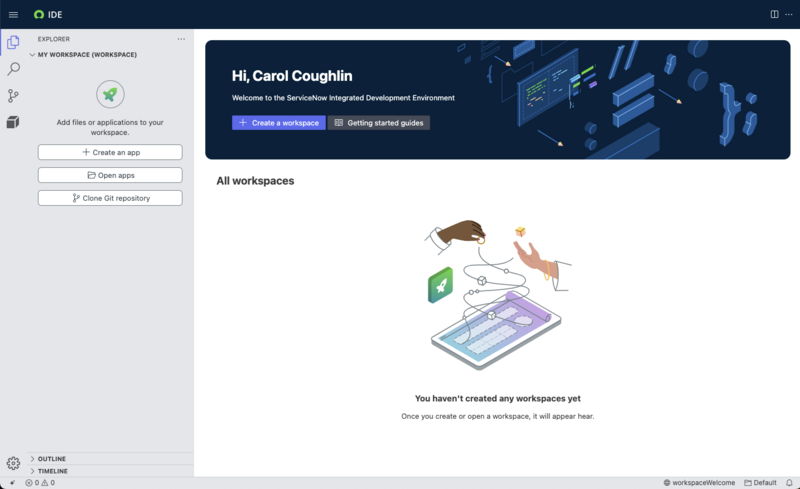800x489 pixels.
Task: Open Explorer panel more actions ellipsis
Action: 181,39
